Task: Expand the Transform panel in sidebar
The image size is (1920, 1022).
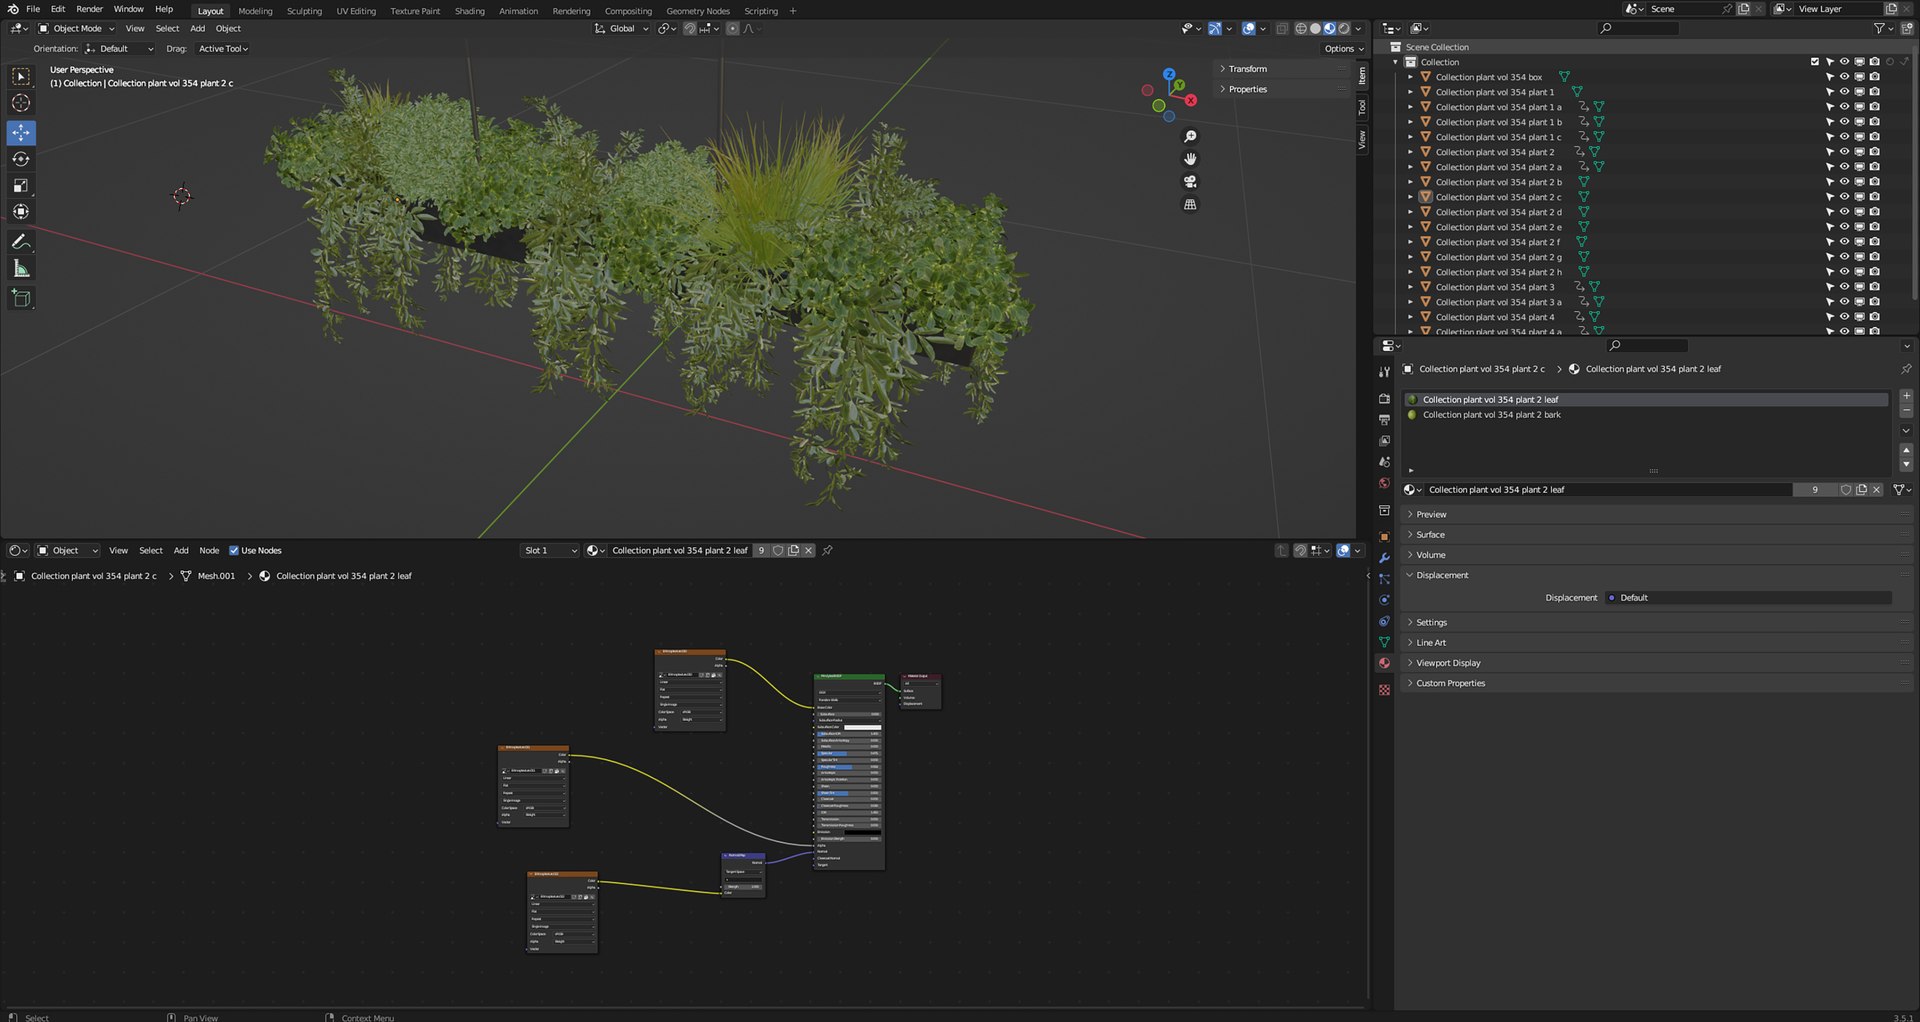Action: pos(1283,69)
